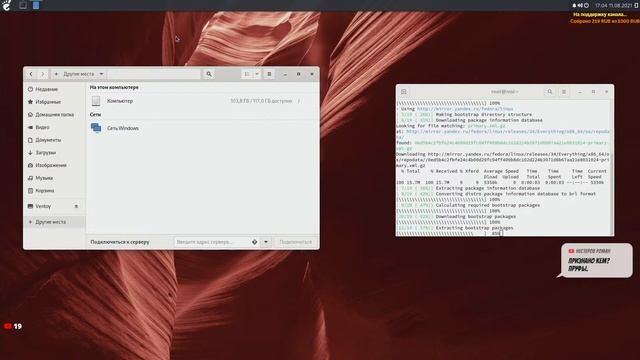Open 'Документы' folder in the sidebar
The height and width of the screenshot is (360, 640).
point(54,140)
